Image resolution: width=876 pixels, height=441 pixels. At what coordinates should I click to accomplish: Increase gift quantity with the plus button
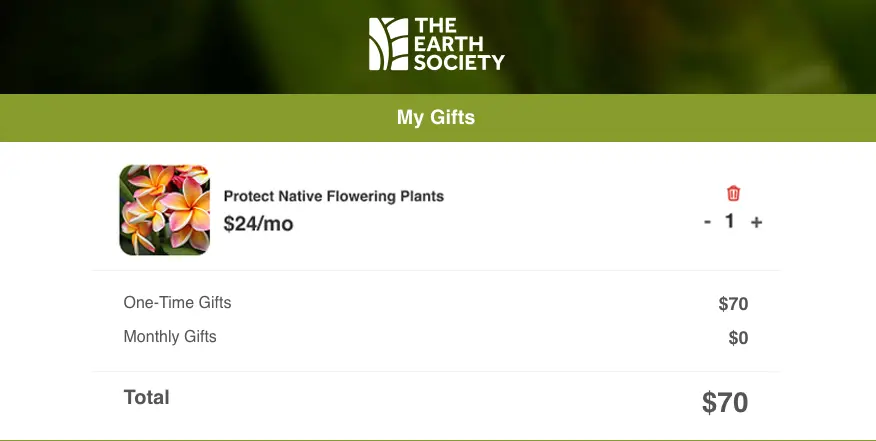point(756,222)
